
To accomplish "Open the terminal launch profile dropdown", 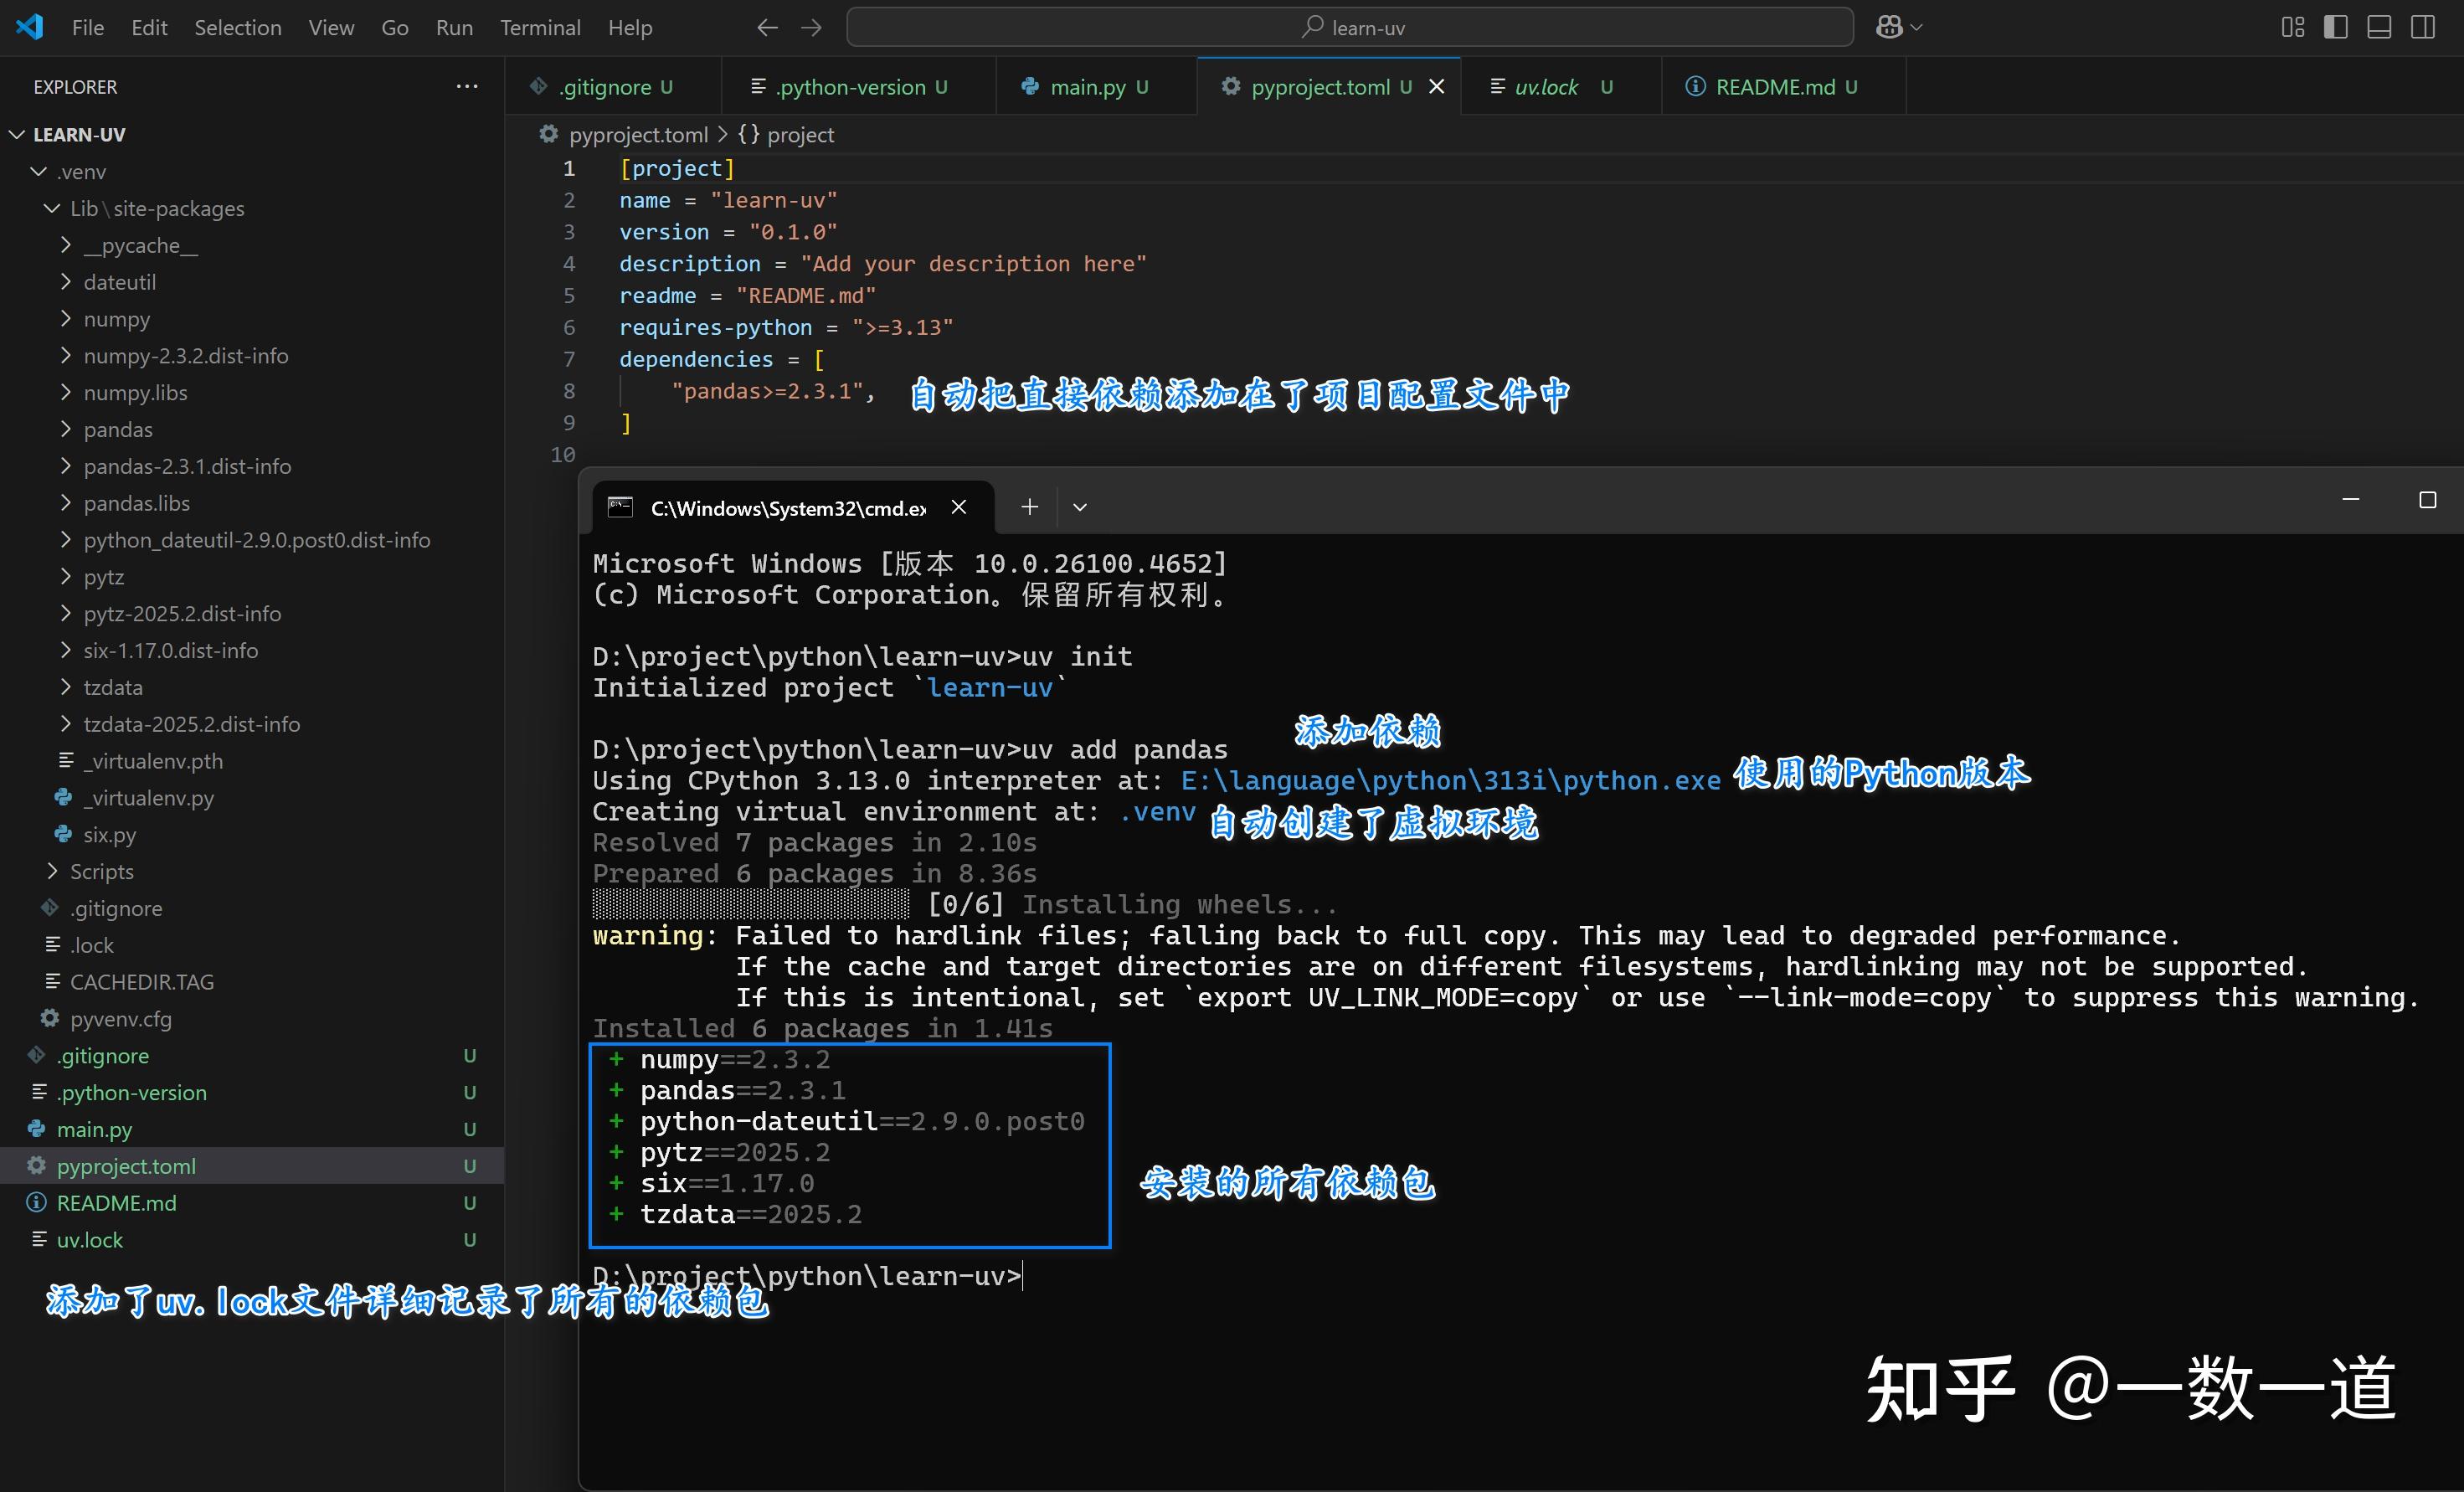I will 1079,507.
